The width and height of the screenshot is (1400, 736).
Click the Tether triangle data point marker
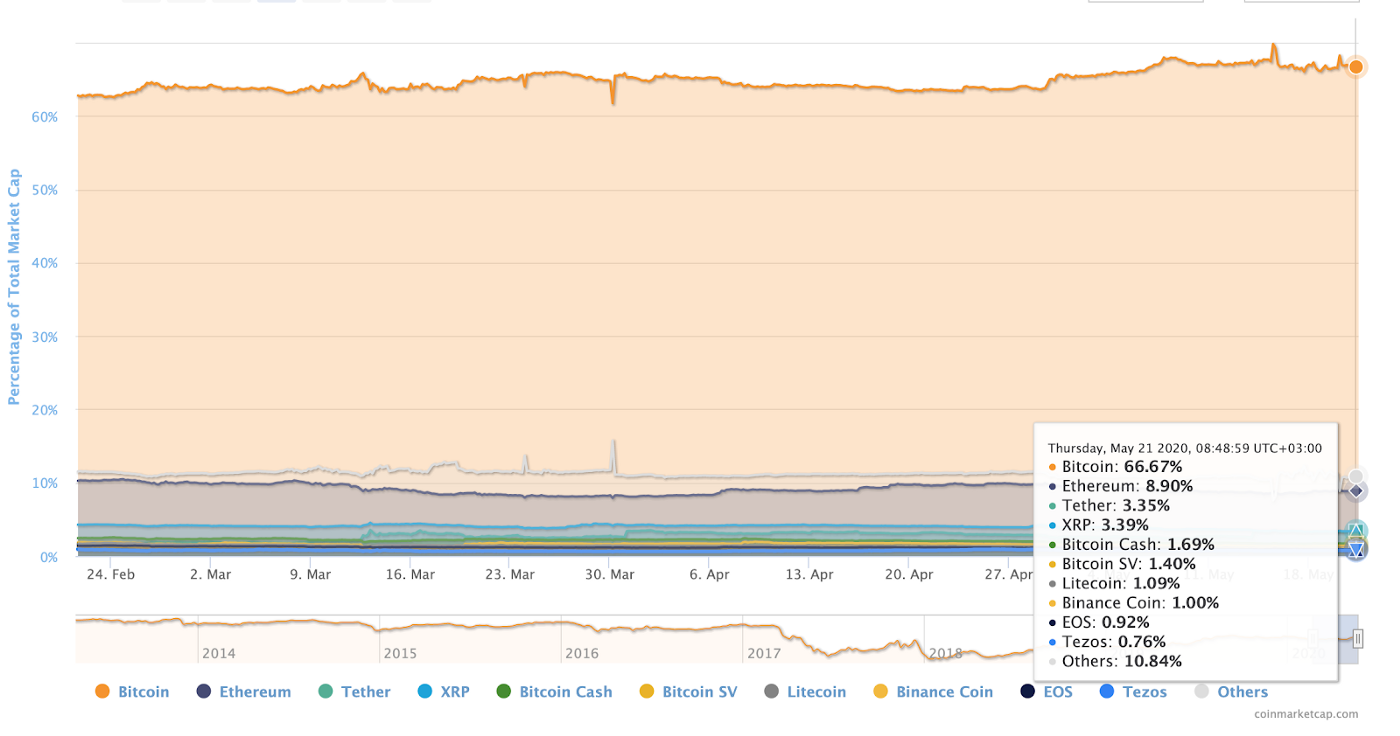pos(1356,530)
